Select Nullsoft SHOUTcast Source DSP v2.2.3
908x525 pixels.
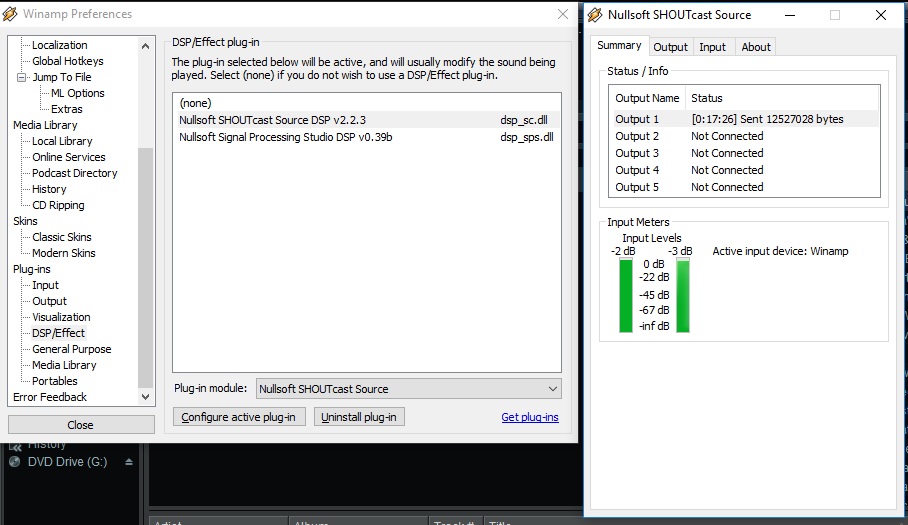tap(367, 120)
